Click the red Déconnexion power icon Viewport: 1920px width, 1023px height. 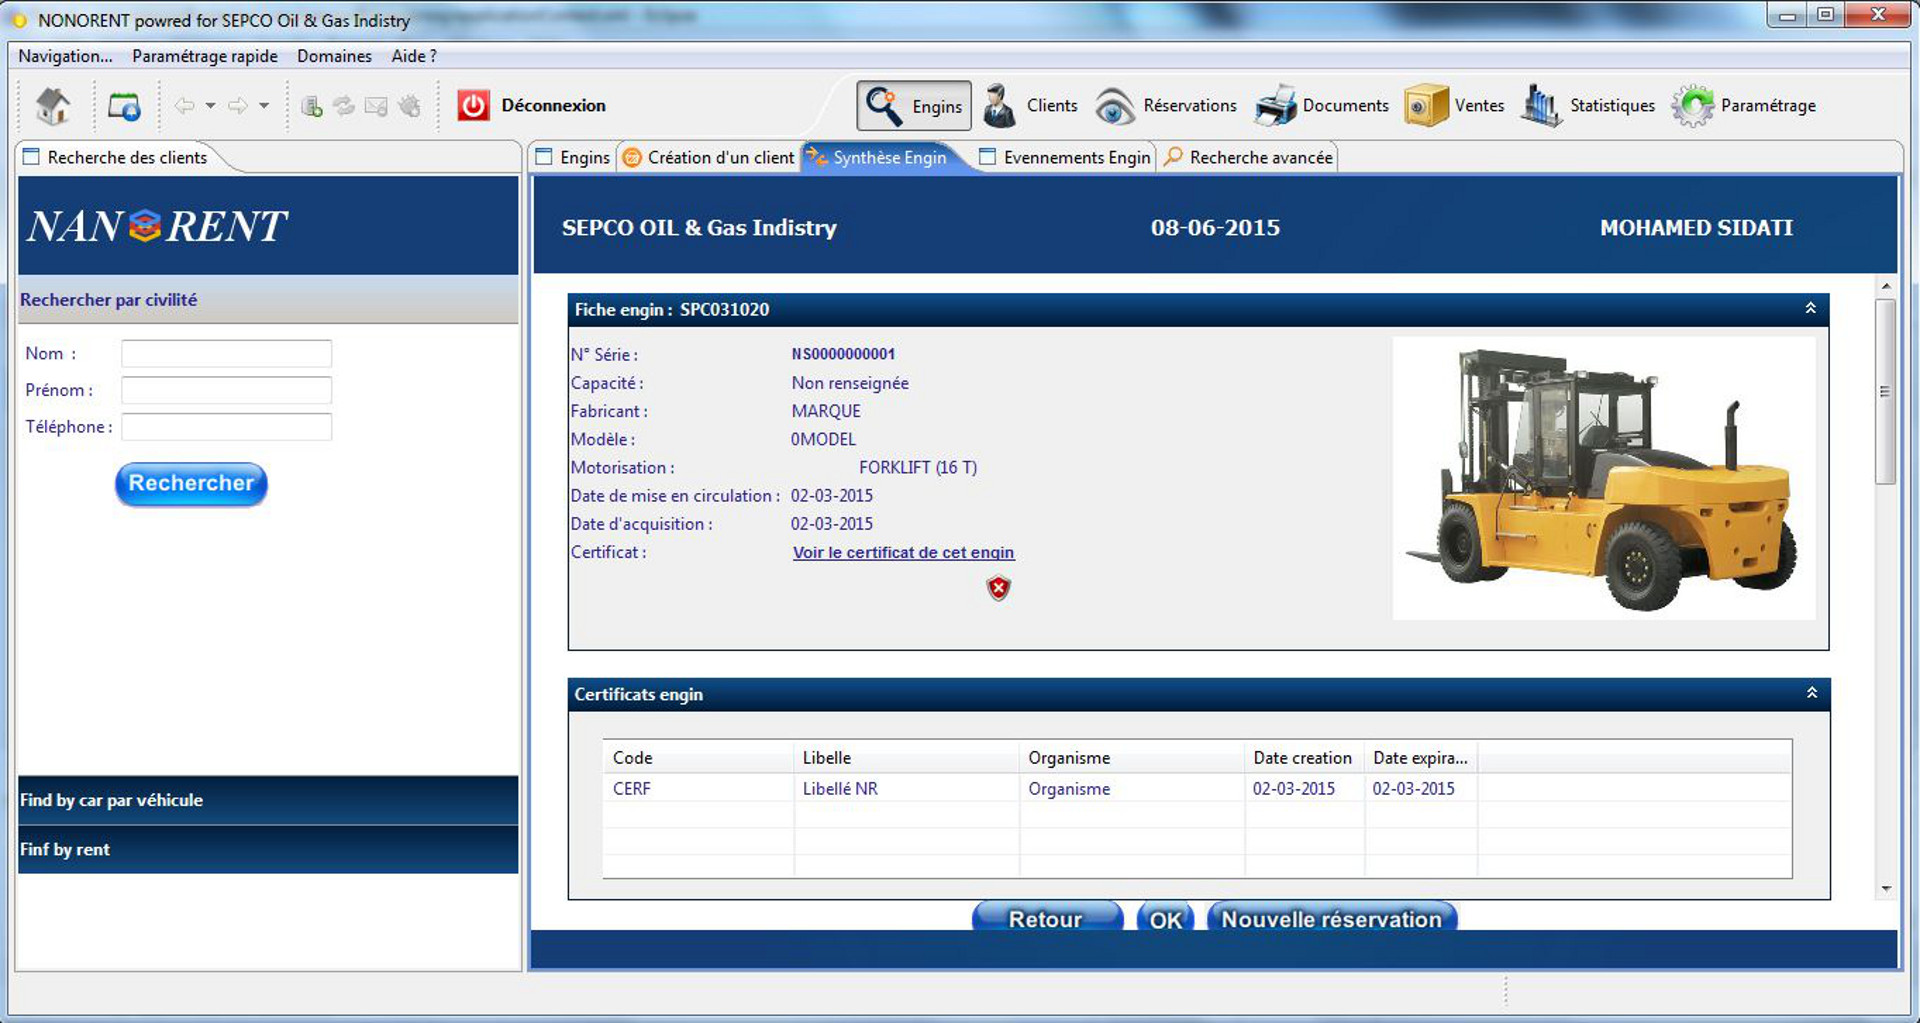(473, 106)
